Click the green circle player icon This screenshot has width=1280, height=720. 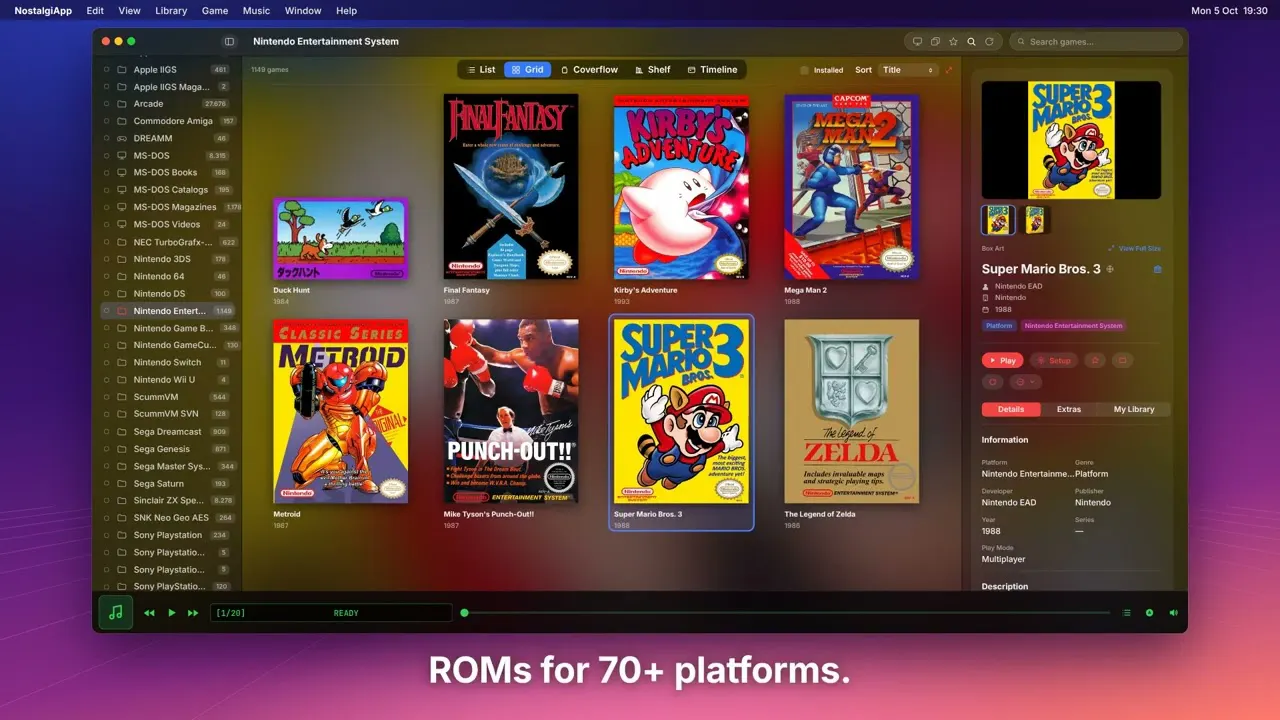pyautogui.click(x=1149, y=613)
